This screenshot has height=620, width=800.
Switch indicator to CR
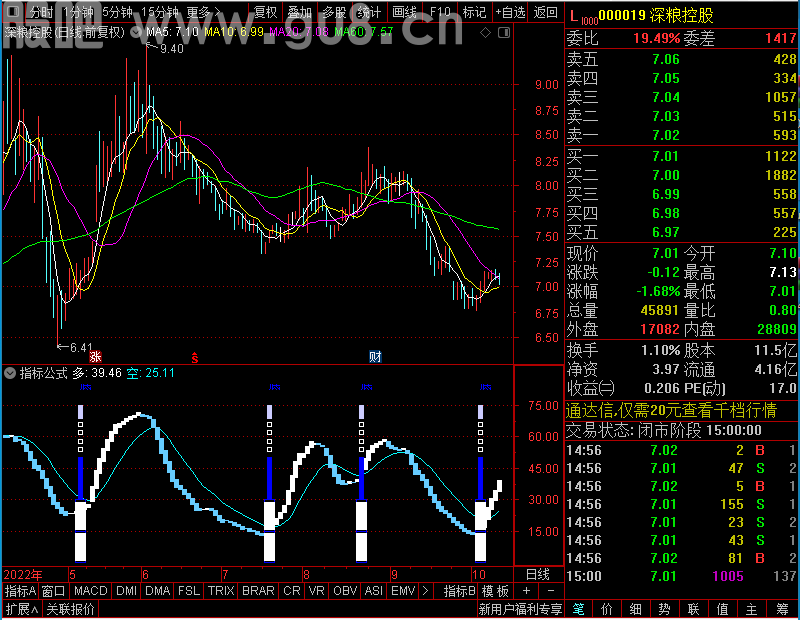292,591
